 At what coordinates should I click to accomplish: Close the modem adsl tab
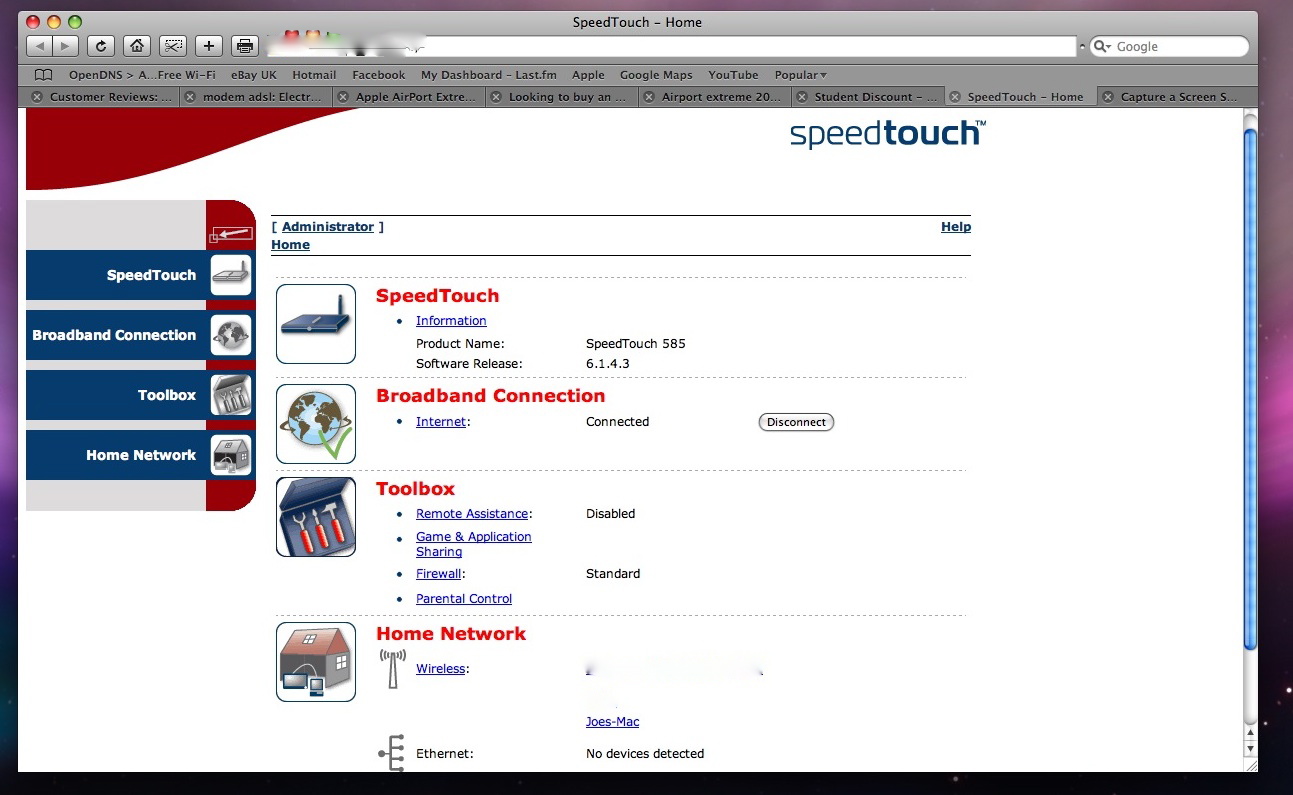[x=190, y=97]
